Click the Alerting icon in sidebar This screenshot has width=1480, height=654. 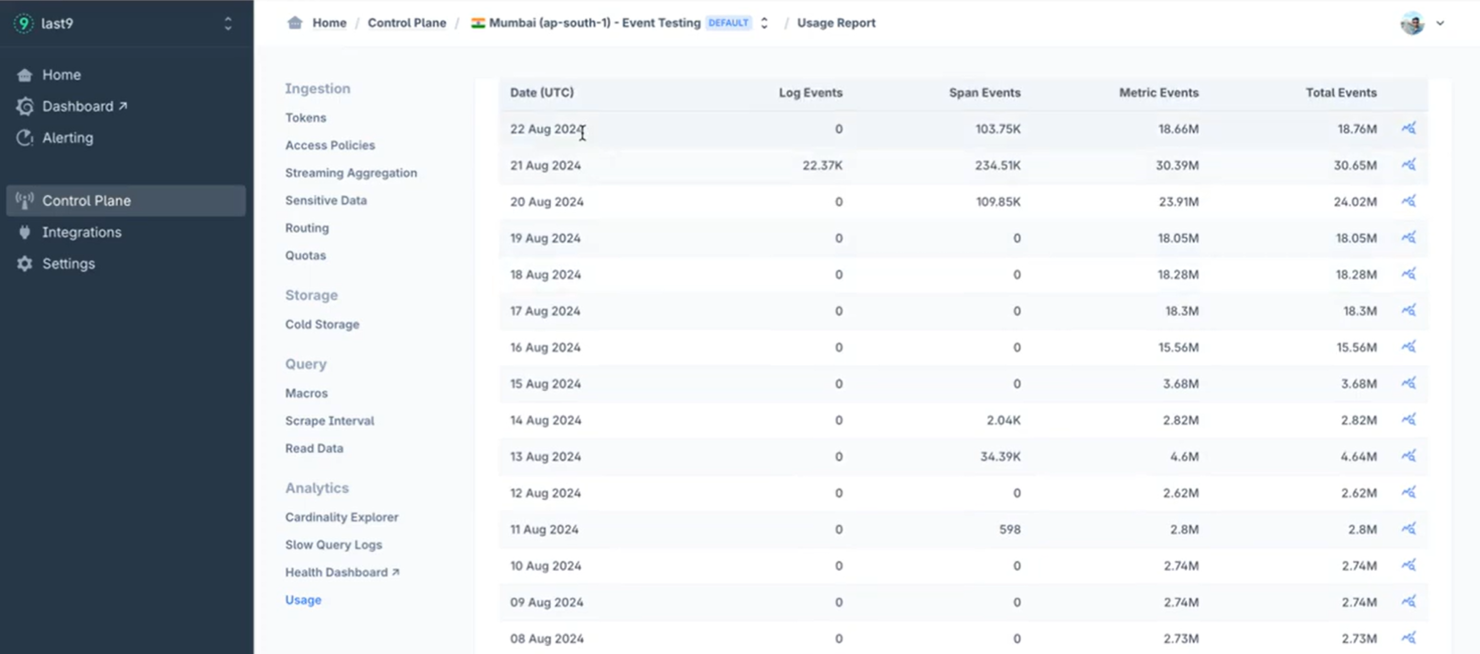[25, 138]
